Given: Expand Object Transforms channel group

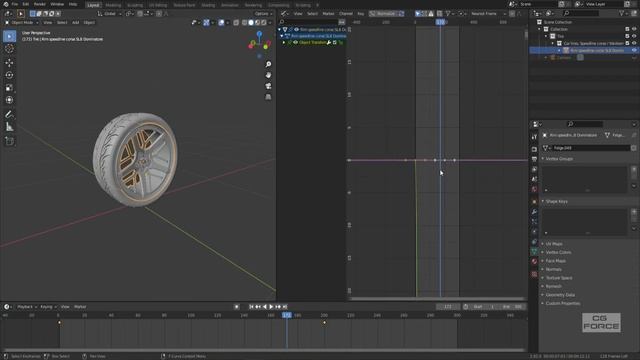Looking at the screenshot, I should [x=284, y=42].
